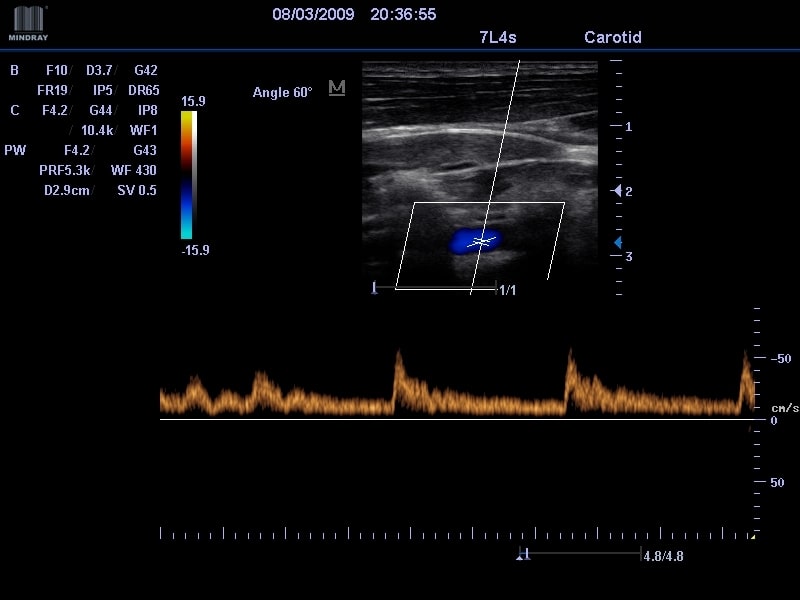This screenshot has width=800, height=600.
Task: Click the Carotid exam type label
Action: [612, 38]
